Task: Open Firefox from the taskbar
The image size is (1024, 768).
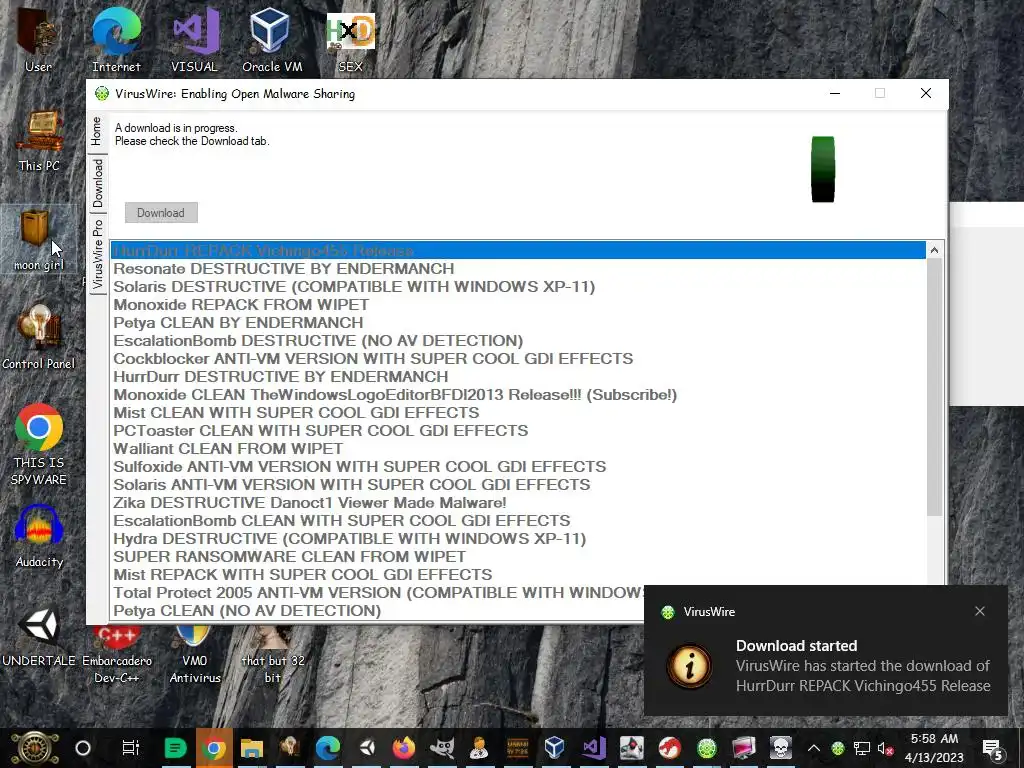Action: [x=404, y=748]
